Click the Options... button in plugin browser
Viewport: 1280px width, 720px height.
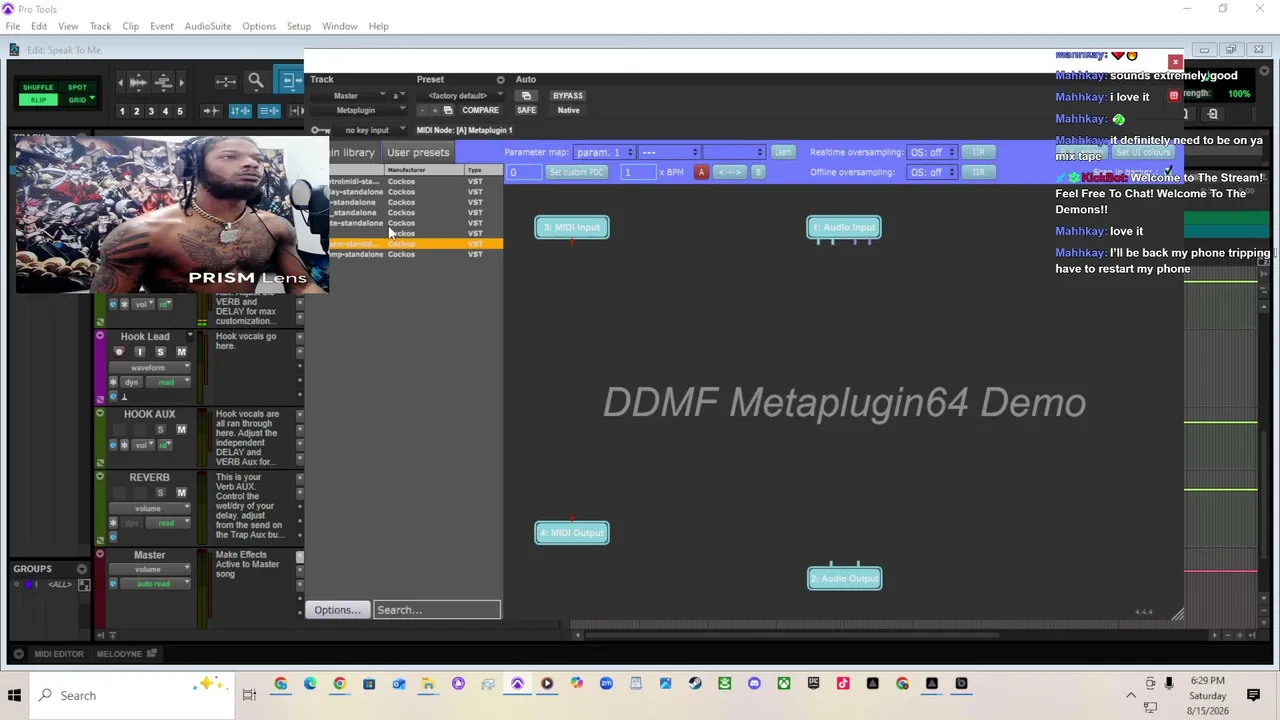tap(337, 610)
